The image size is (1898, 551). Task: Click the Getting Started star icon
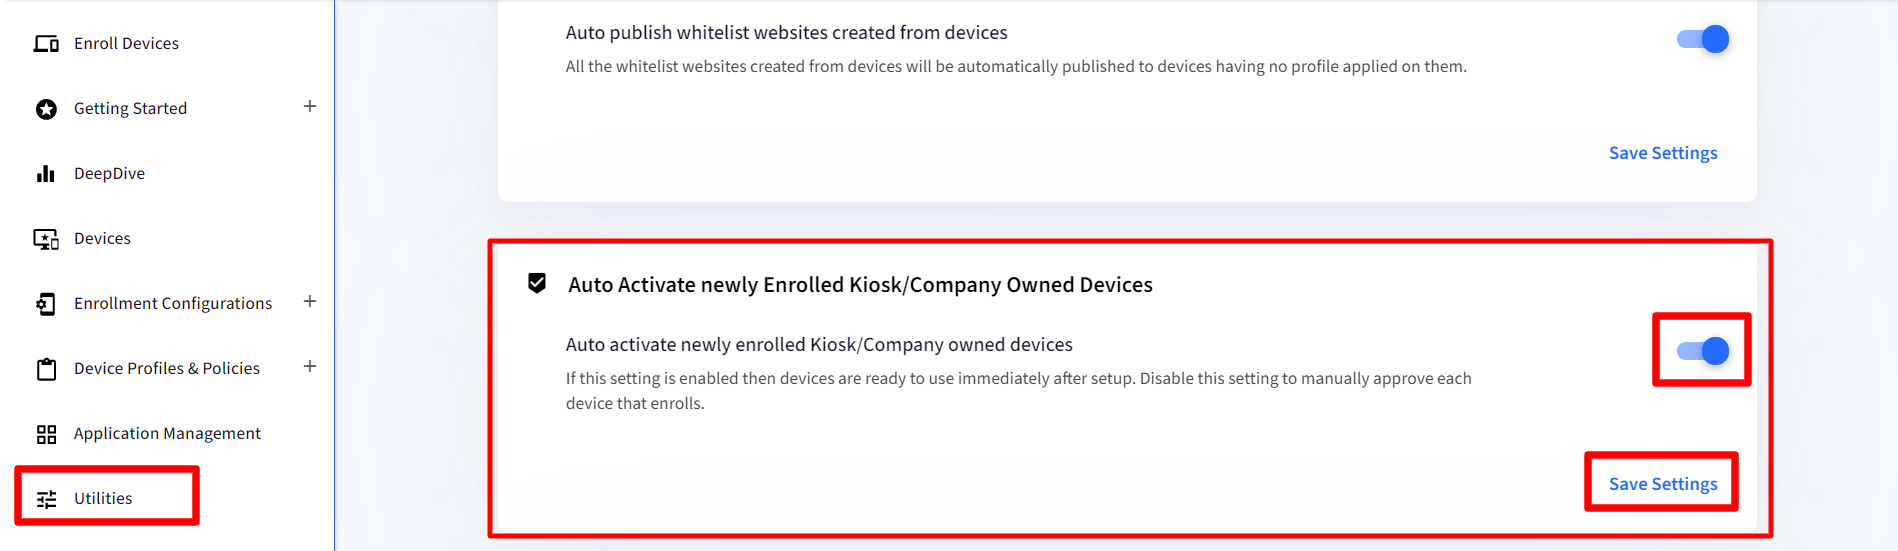pyautogui.click(x=46, y=109)
